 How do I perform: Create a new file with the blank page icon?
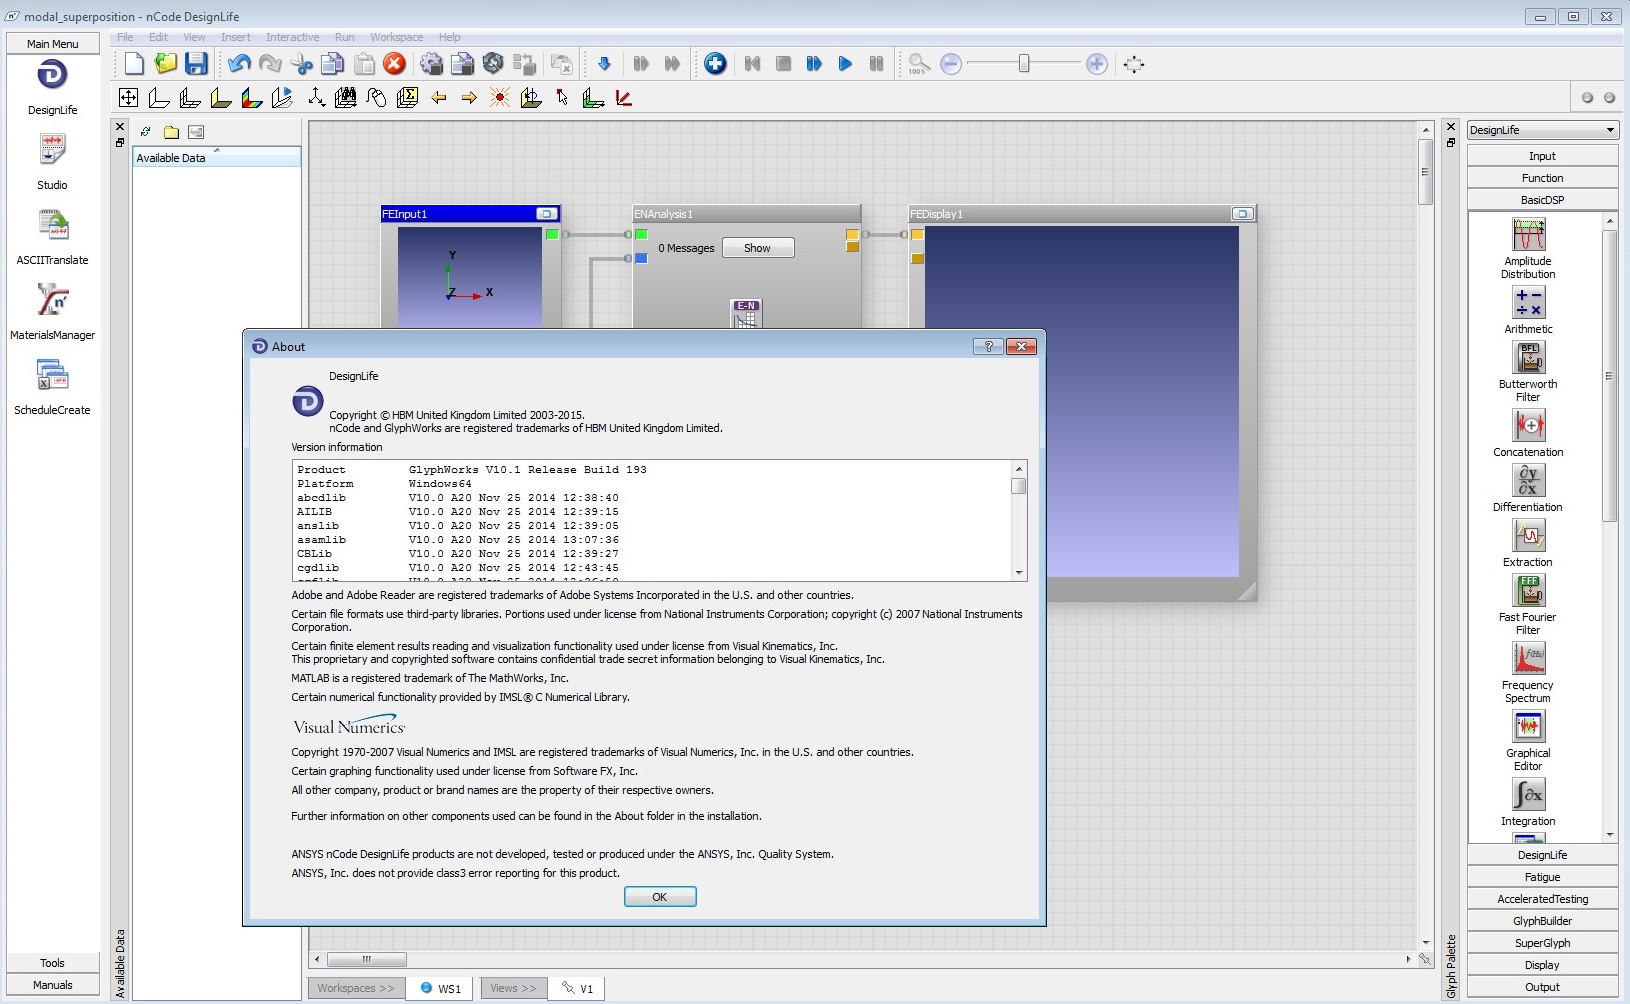(x=135, y=64)
